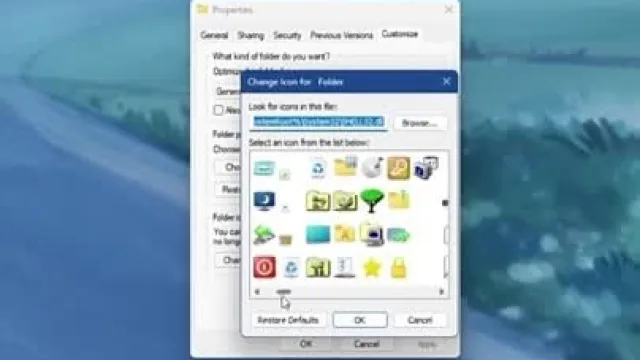
Task: Pick the teal desktop screen icon
Action: 318,235
